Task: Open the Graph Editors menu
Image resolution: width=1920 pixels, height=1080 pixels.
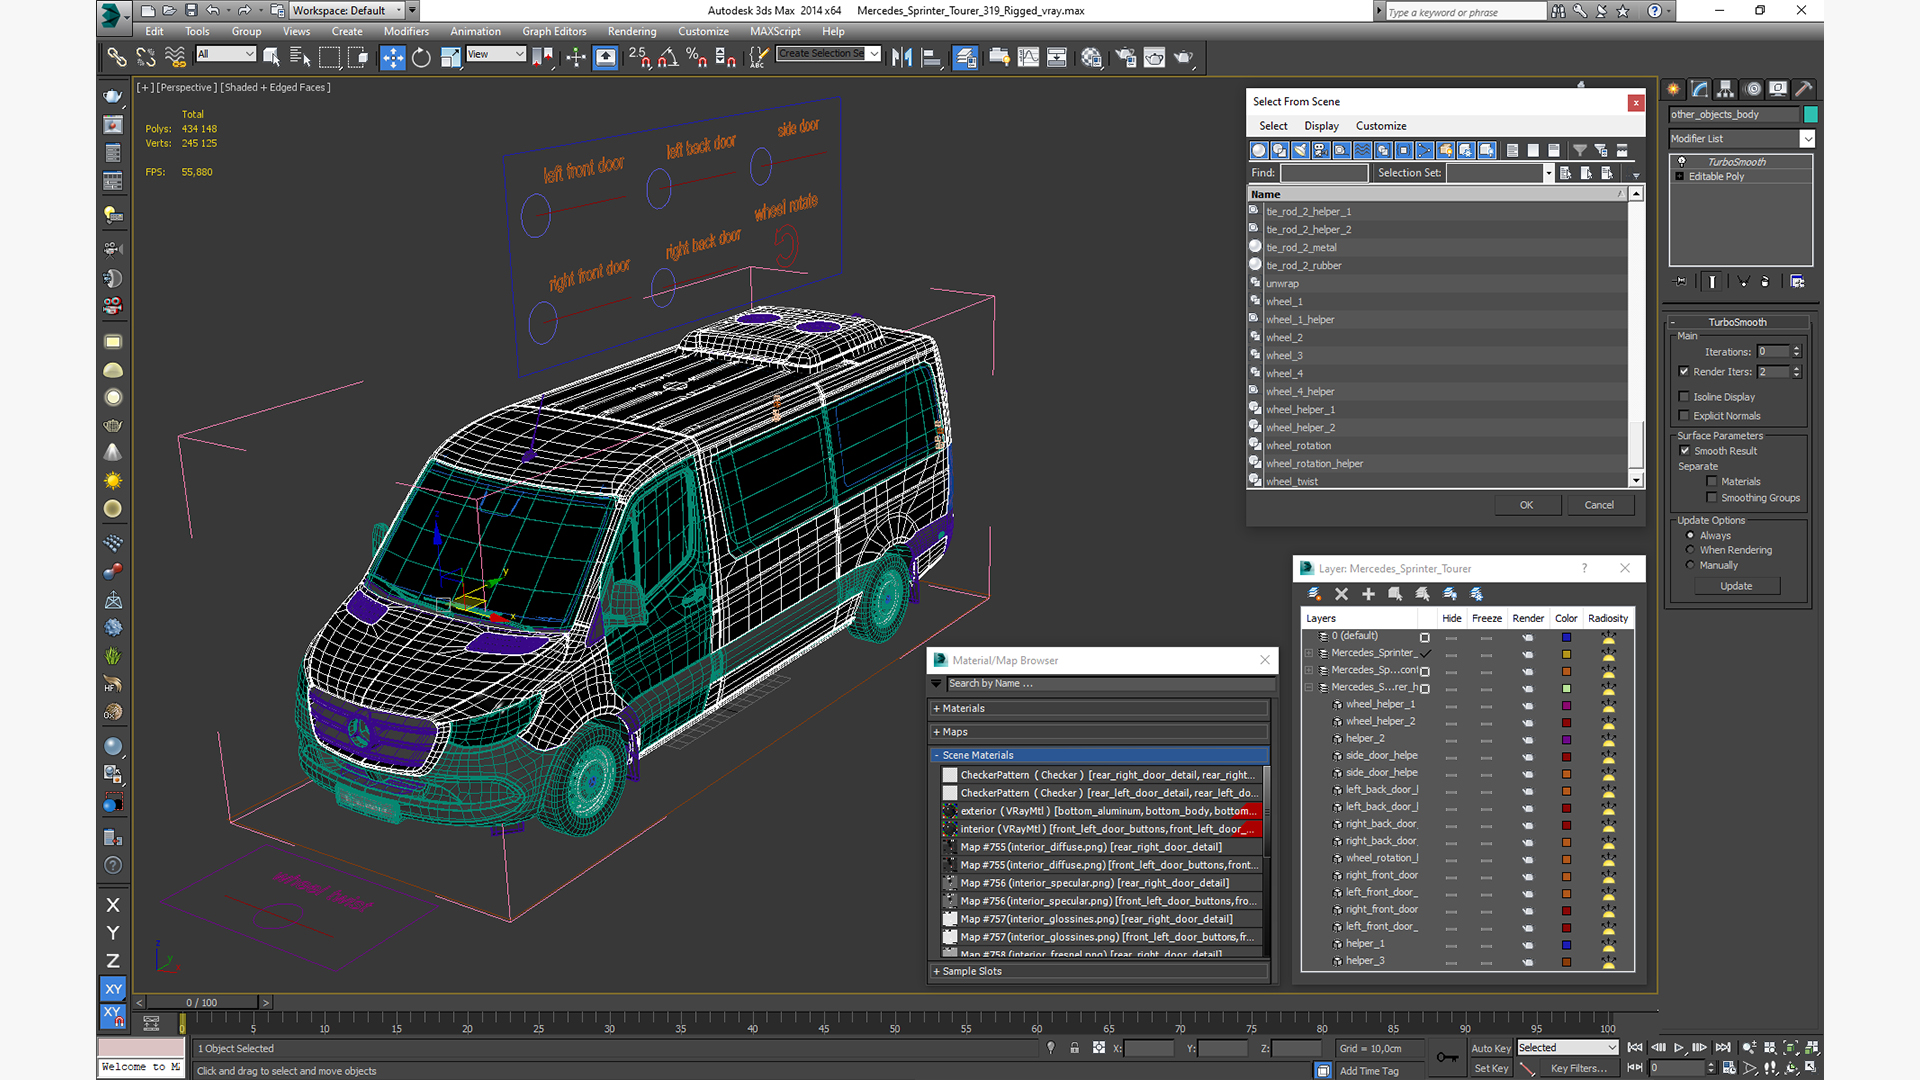Action: pyautogui.click(x=554, y=31)
